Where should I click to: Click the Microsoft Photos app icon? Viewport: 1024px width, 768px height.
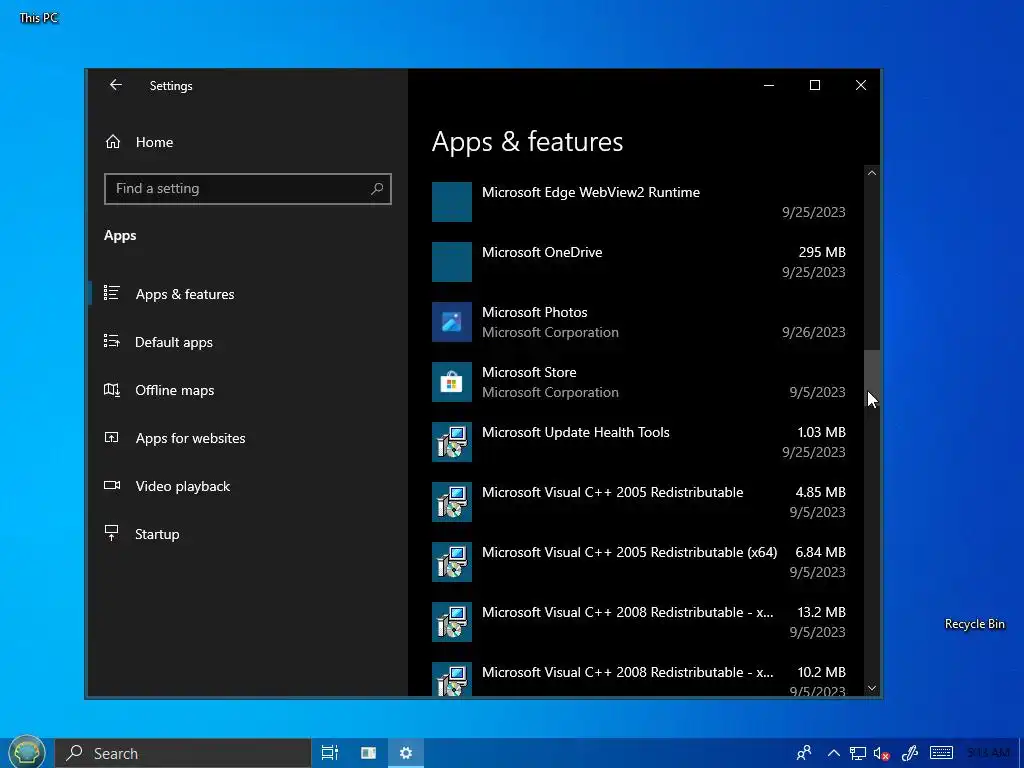(452, 322)
